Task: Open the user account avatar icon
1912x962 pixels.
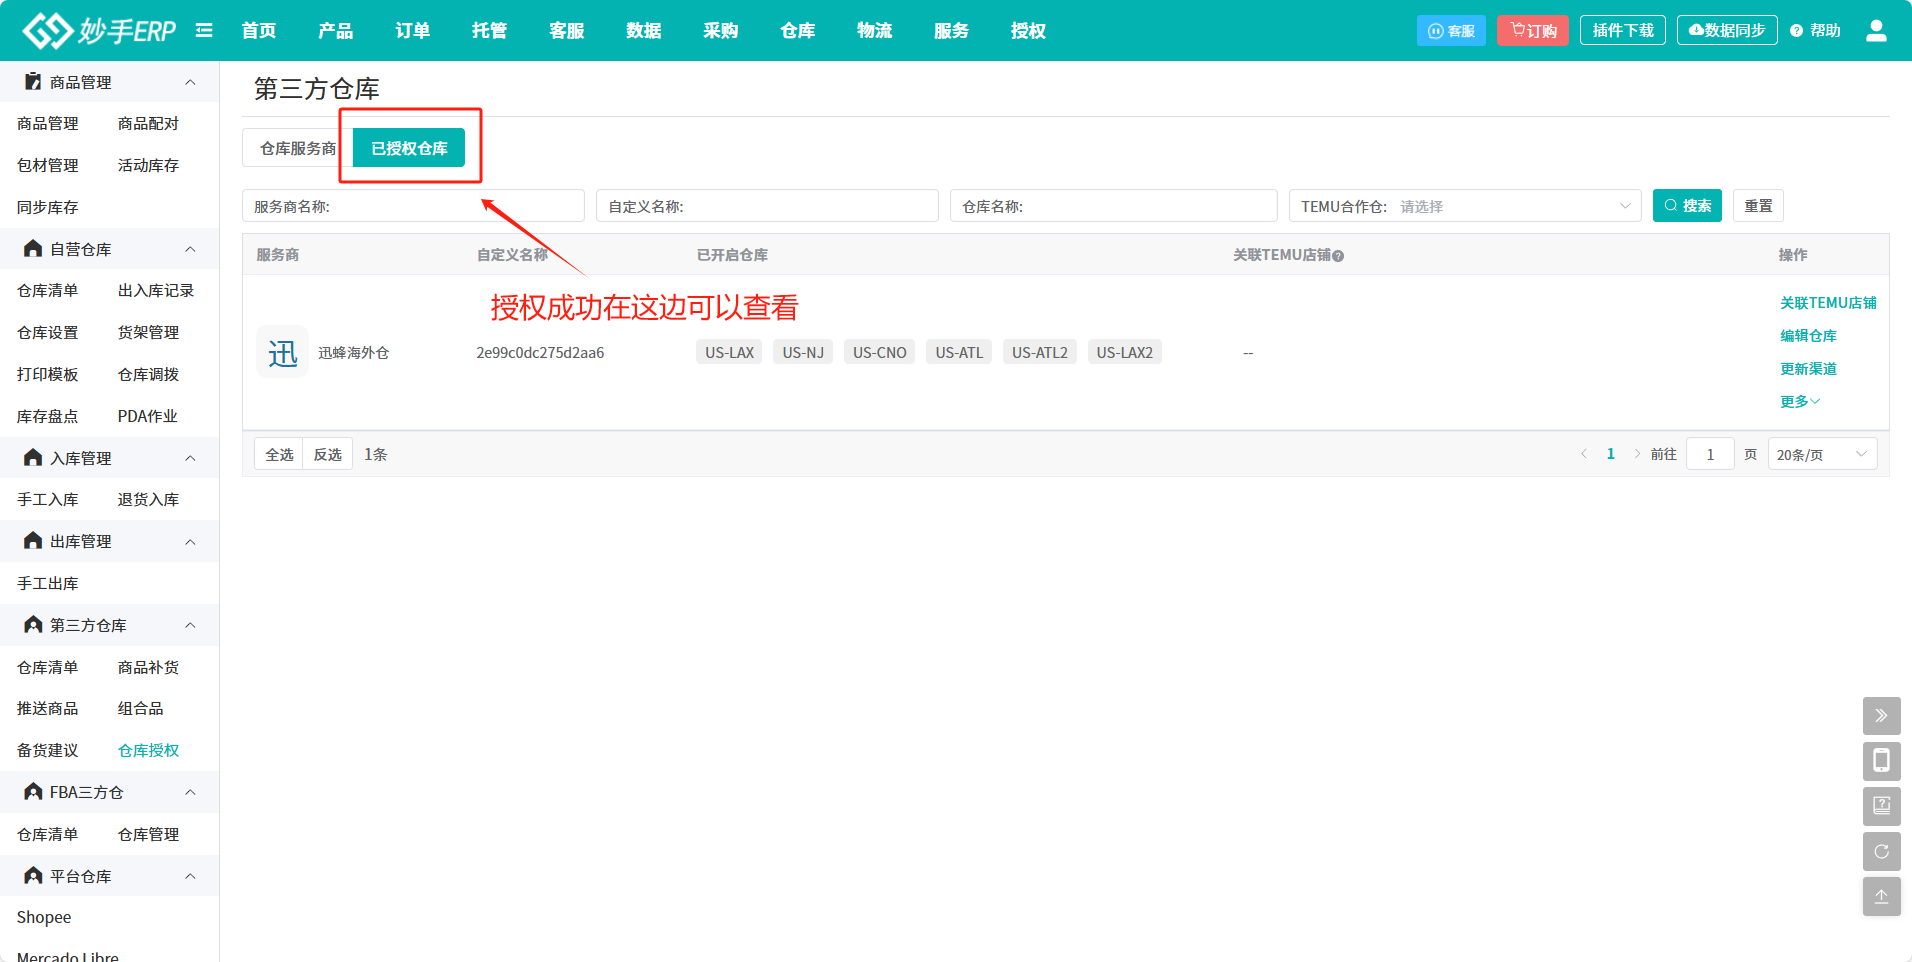Action: click(x=1876, y=30)
